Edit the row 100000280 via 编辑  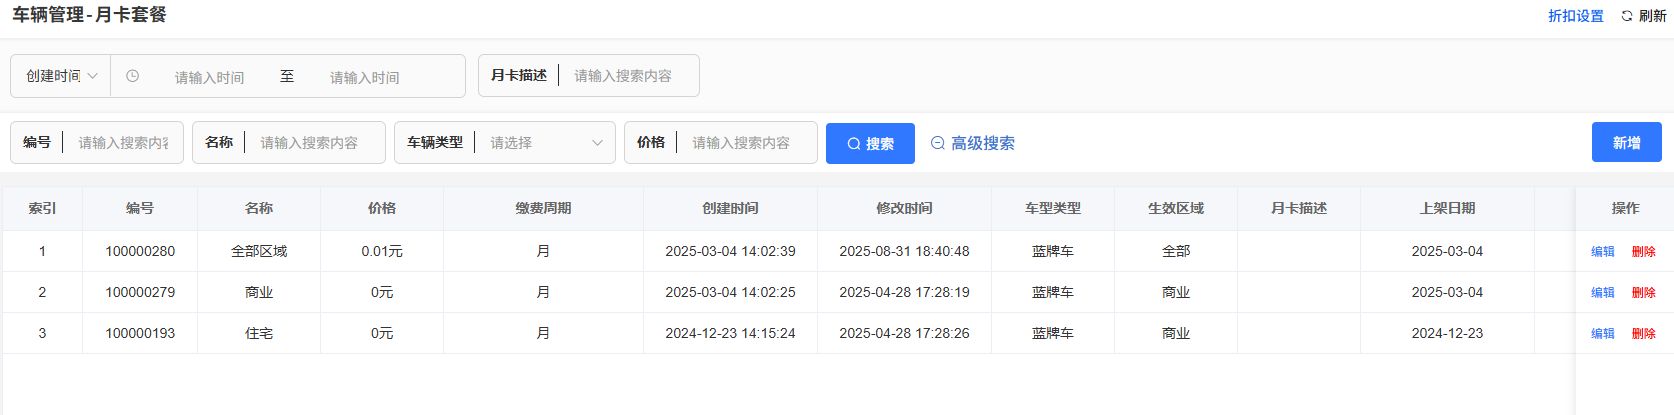tap(1602, 251)
